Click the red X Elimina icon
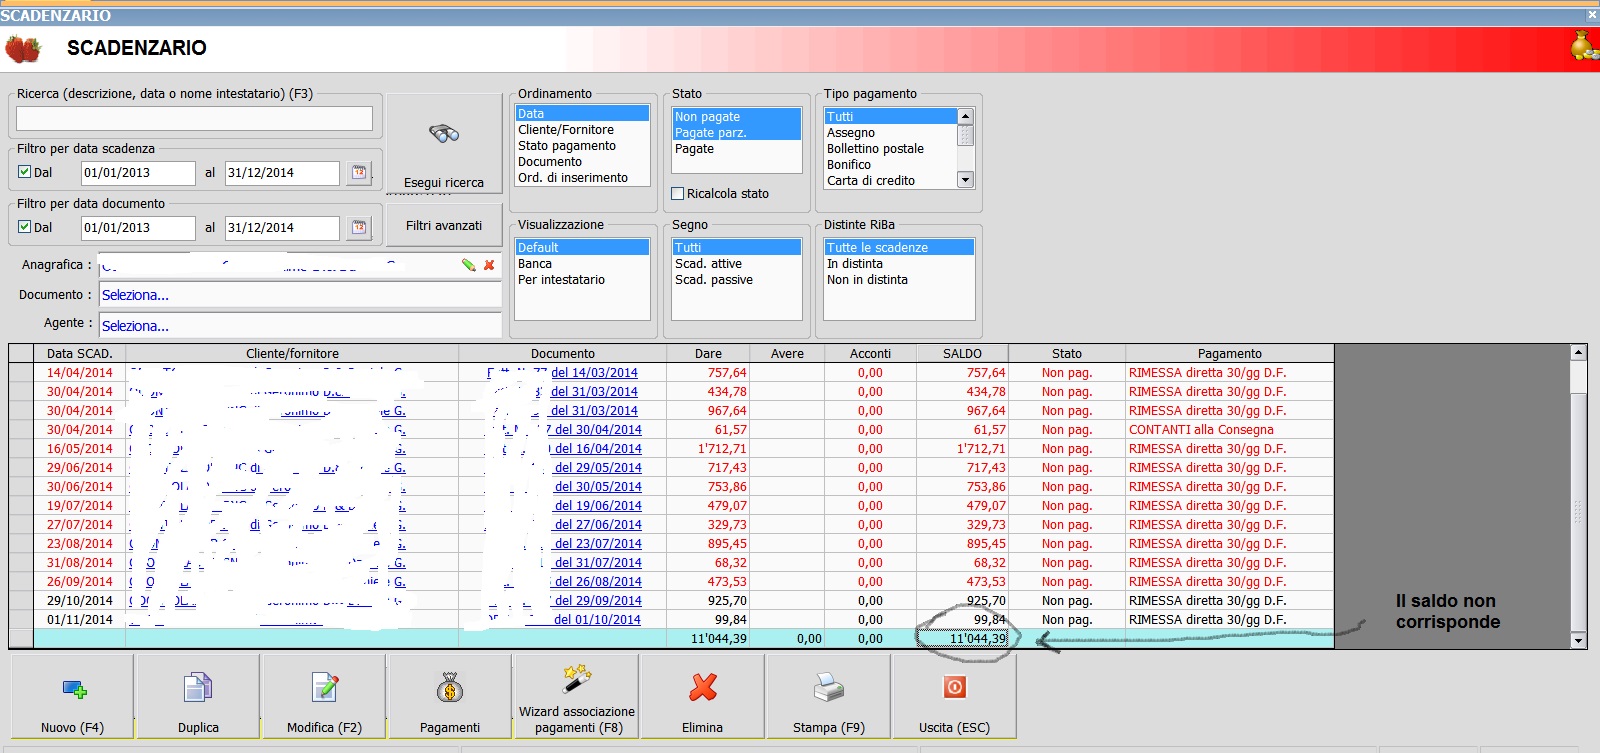The width and height of the screenshot is (1600, 753). (703, 687)
